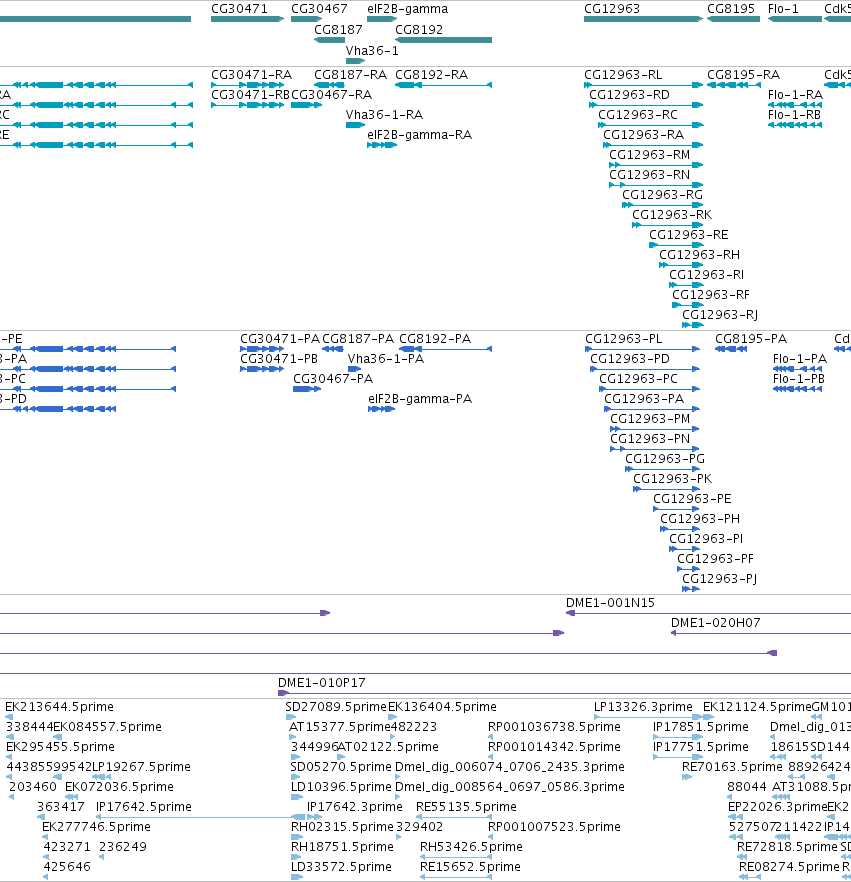Select protein CG8195-PA

[x=751, y=339]
